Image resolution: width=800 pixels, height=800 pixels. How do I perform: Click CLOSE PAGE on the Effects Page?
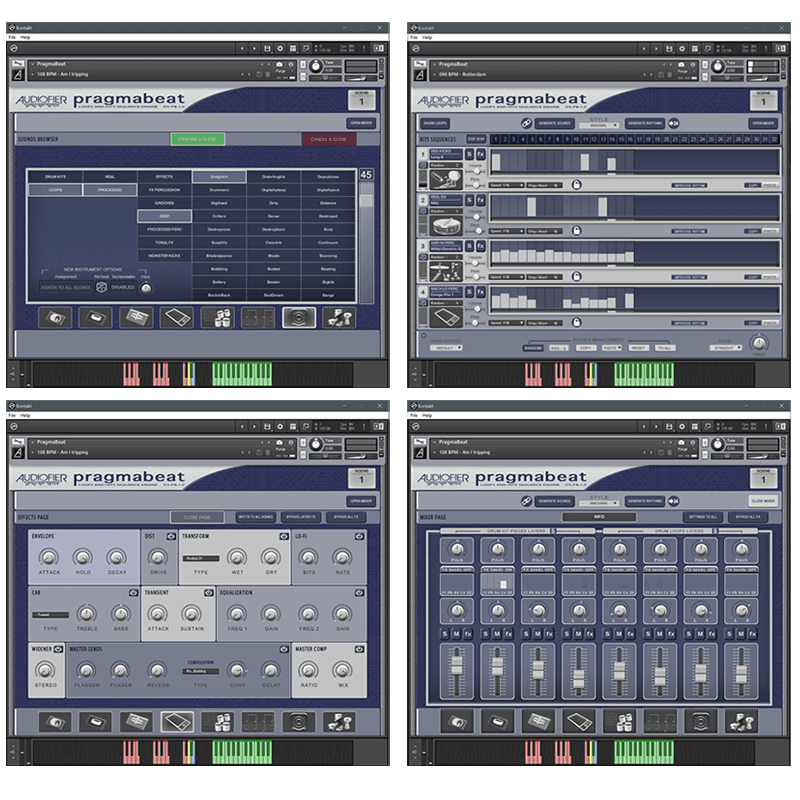click(197, 517)
